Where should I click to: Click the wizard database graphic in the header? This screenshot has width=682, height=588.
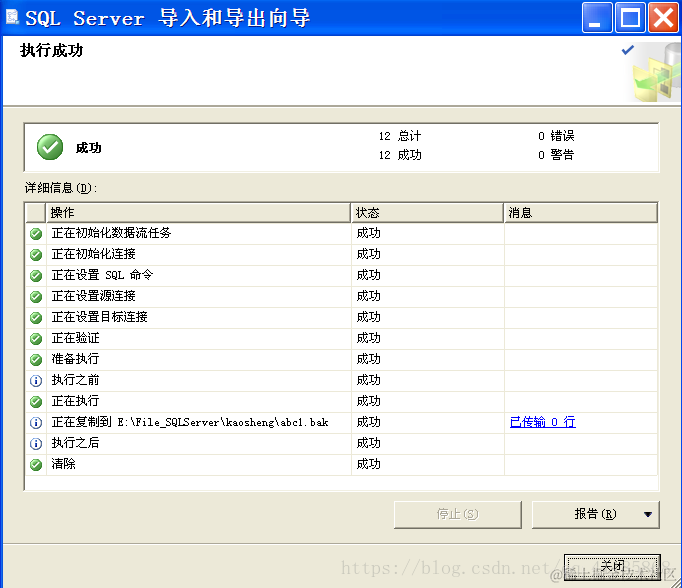pyautogui.click(x=656, y=72)
